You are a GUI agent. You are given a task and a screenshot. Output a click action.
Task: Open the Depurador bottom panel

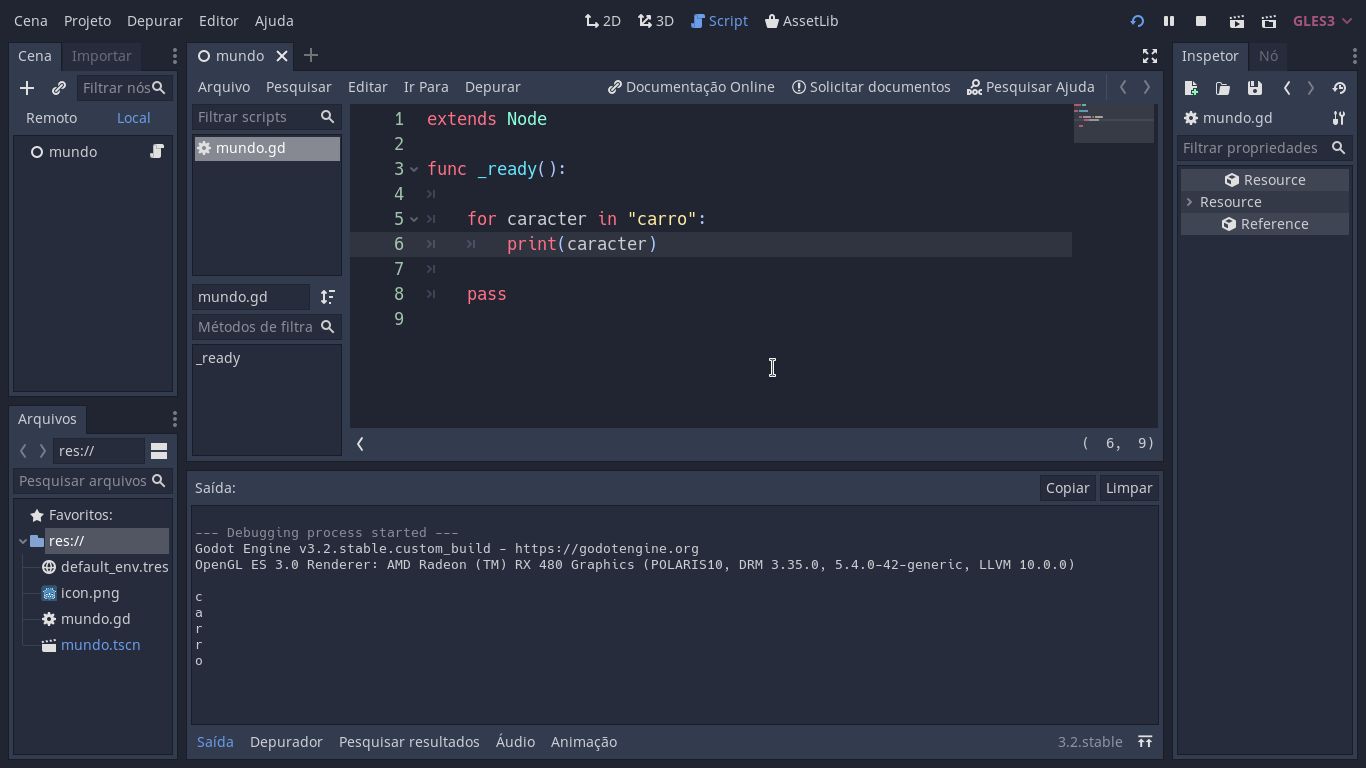coord(286,742)
